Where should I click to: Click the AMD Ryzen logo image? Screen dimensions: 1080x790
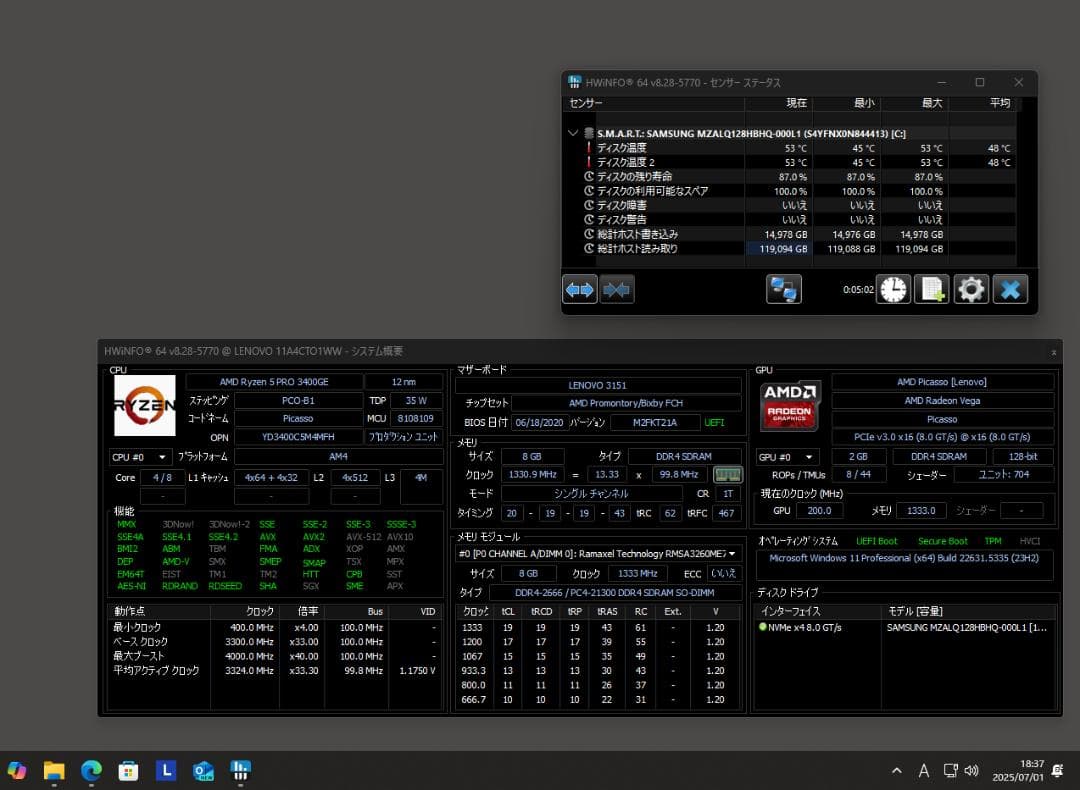[144, 405]
